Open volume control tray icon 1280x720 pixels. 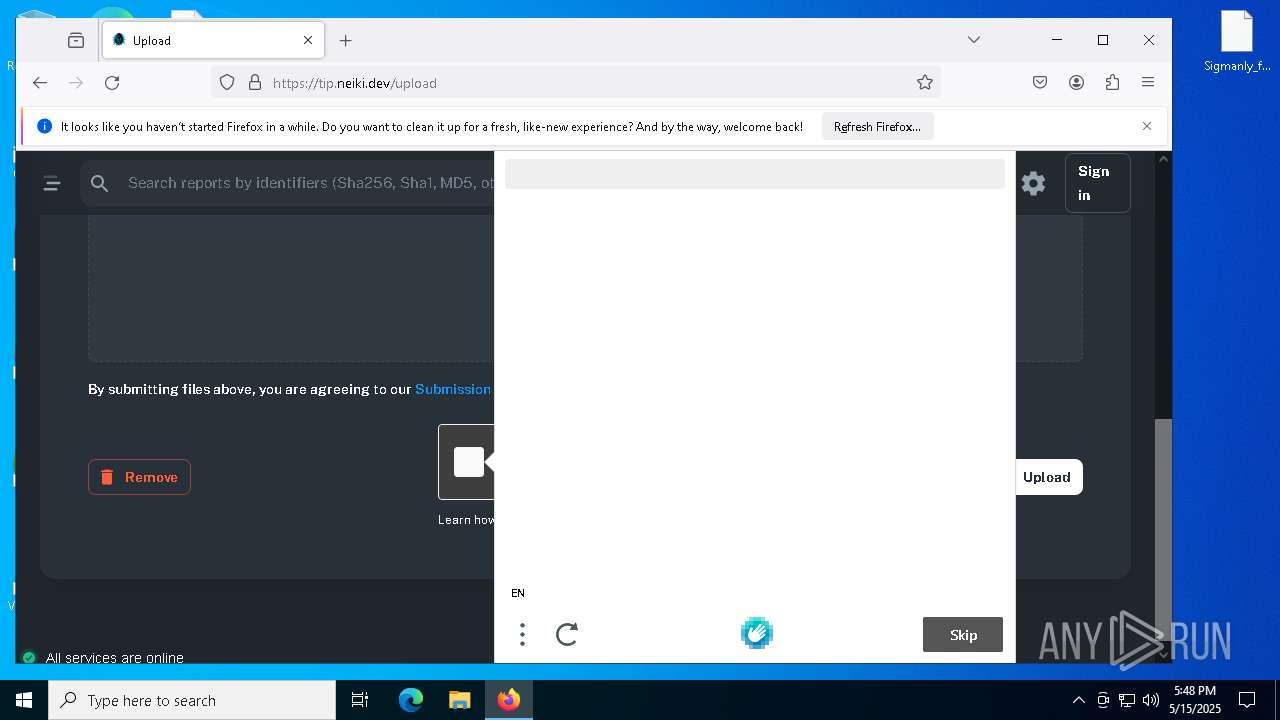pos(1151,700)
